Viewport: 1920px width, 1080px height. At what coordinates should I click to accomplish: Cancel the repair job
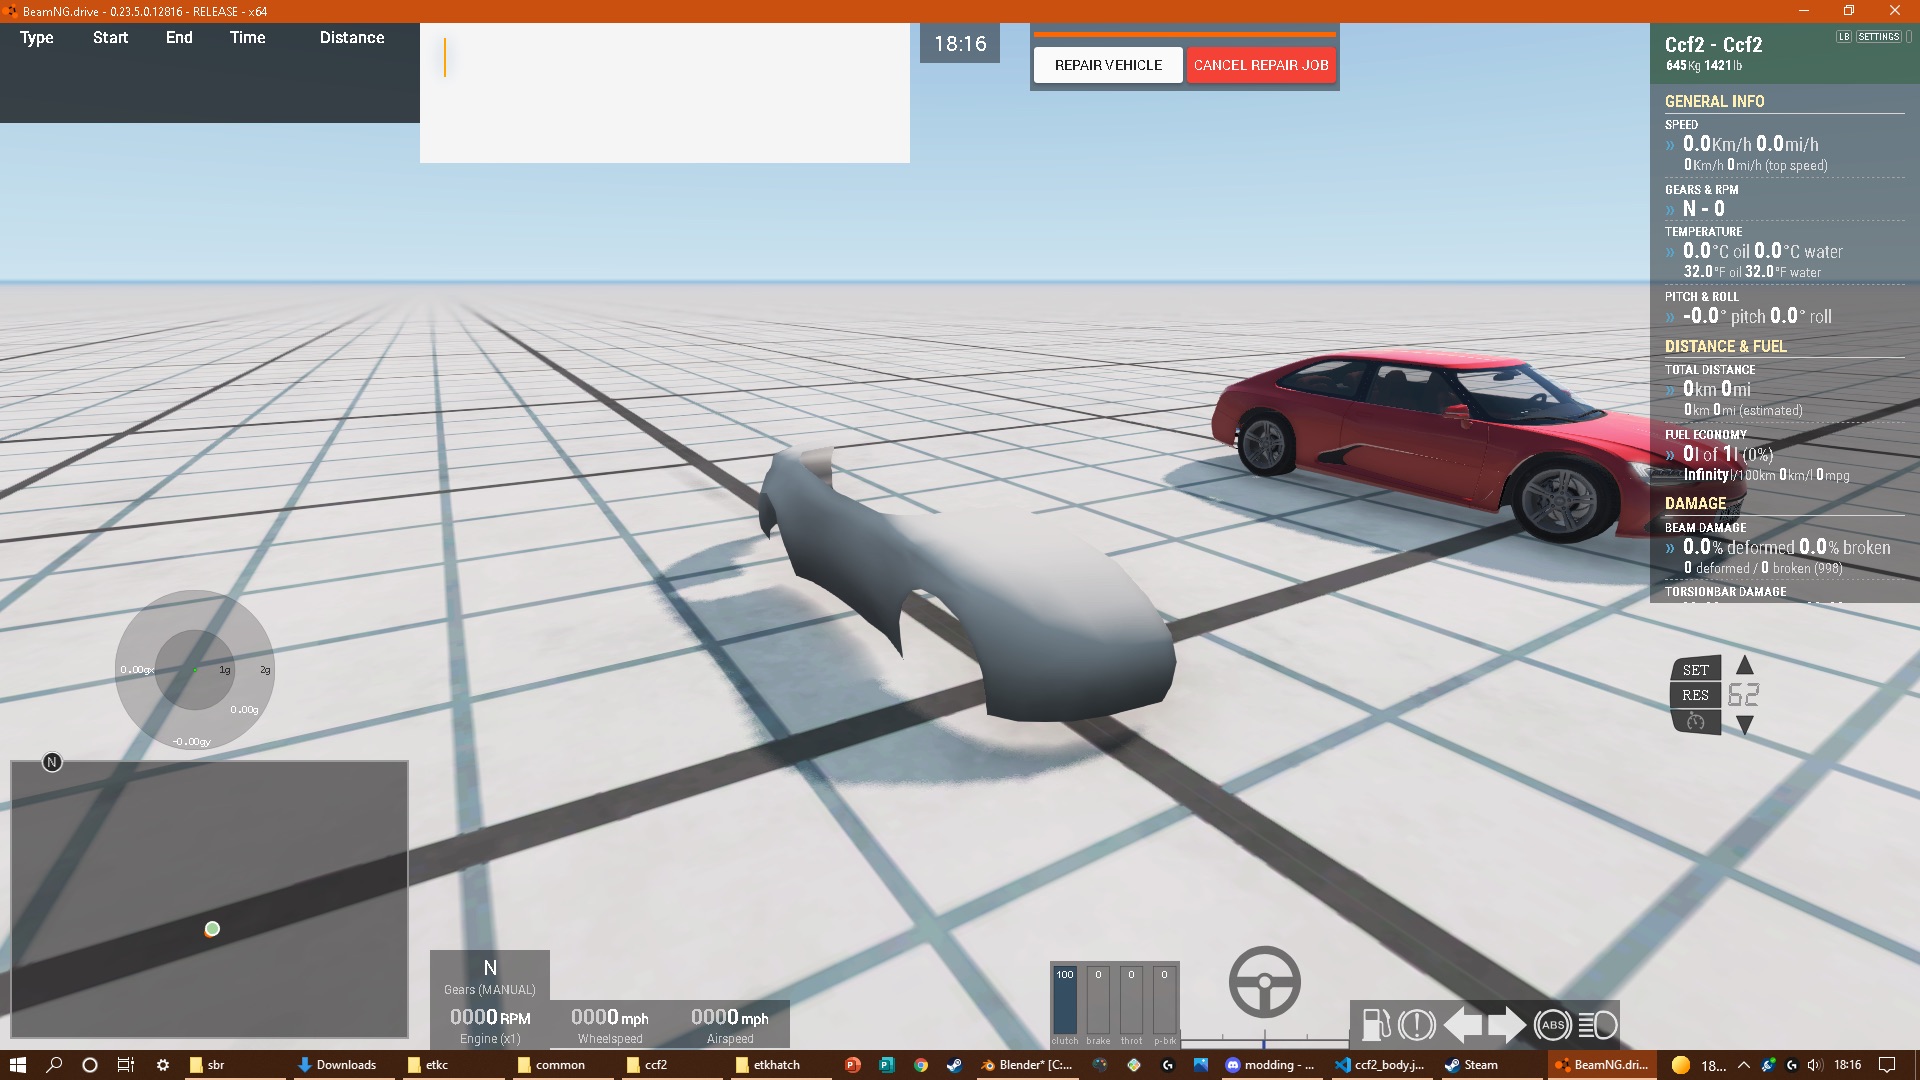coord(1261,65)
